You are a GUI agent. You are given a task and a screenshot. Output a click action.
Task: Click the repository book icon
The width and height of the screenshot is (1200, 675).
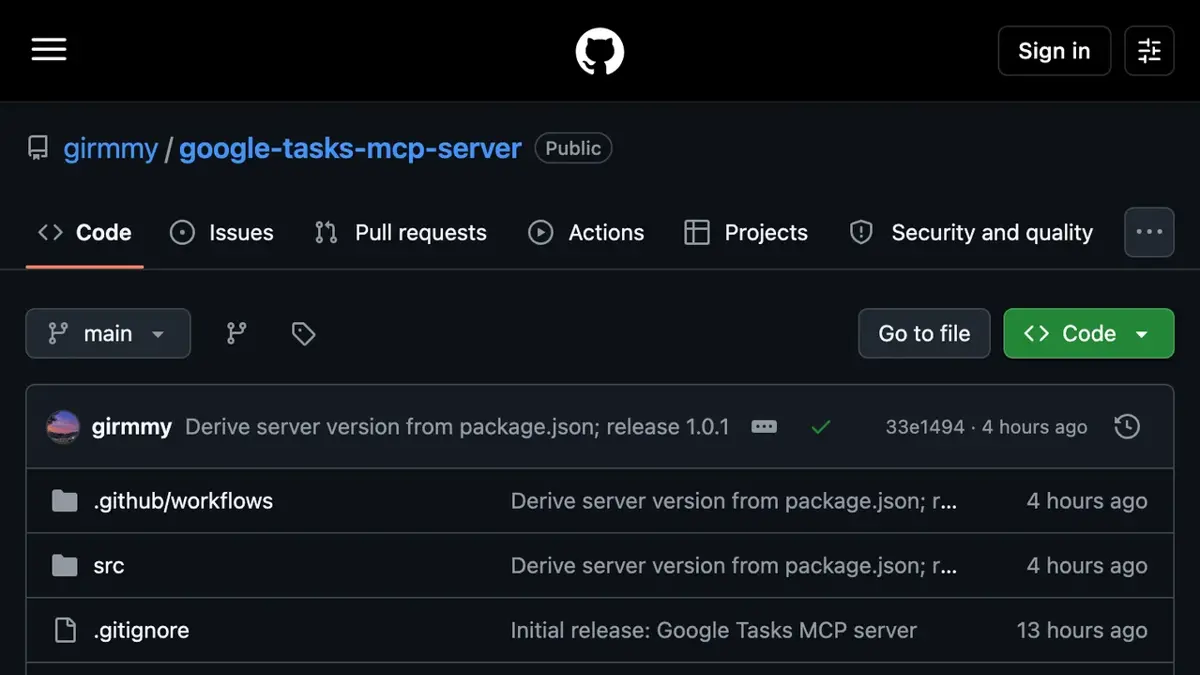click(38, 149)
